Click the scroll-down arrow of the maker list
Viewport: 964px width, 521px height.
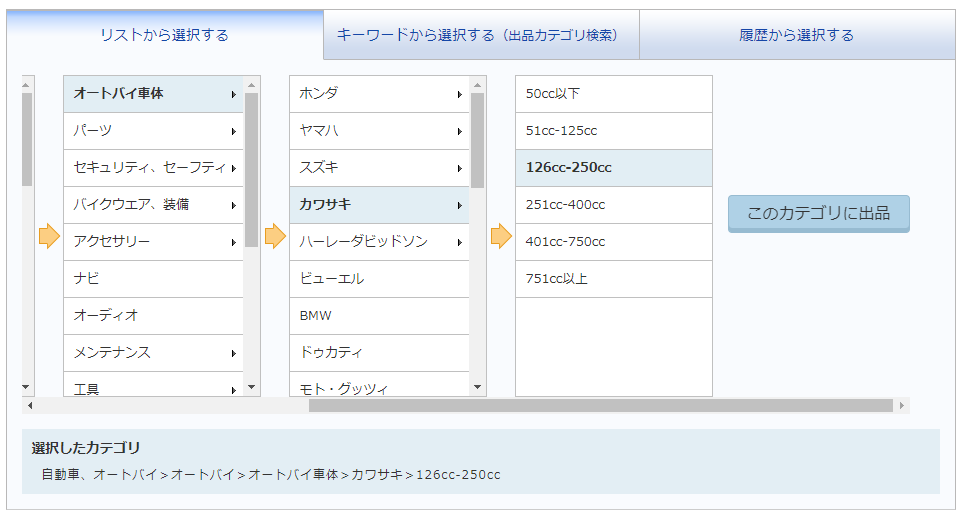pyautogui.click(x=478, y=388)
